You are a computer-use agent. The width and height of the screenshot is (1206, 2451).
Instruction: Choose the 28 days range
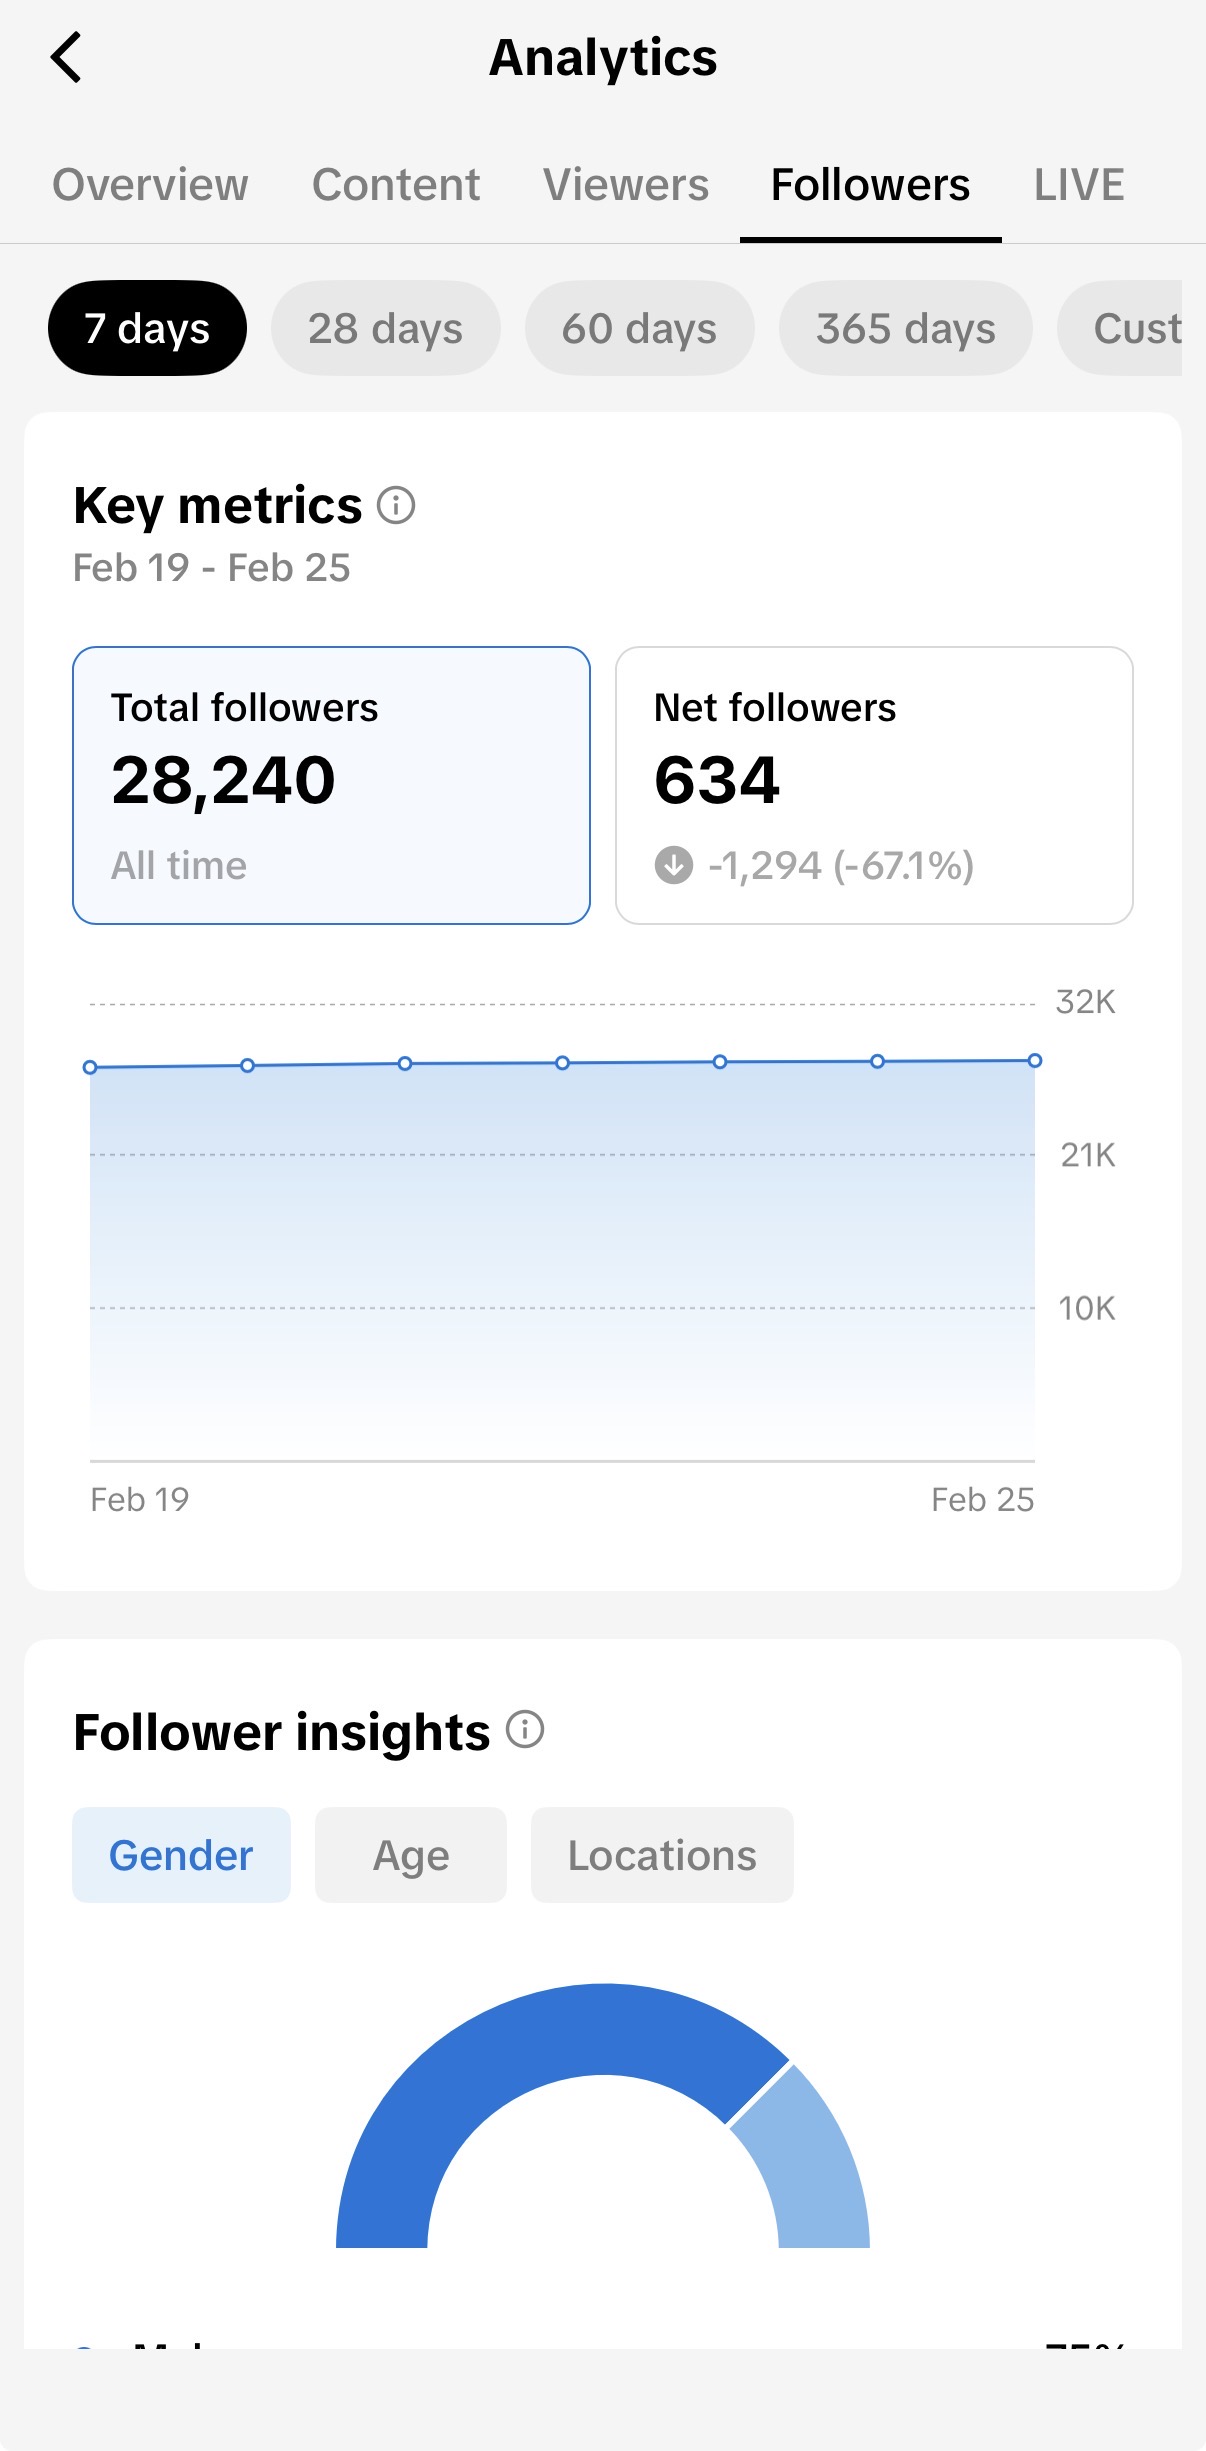tap(385, 328)
